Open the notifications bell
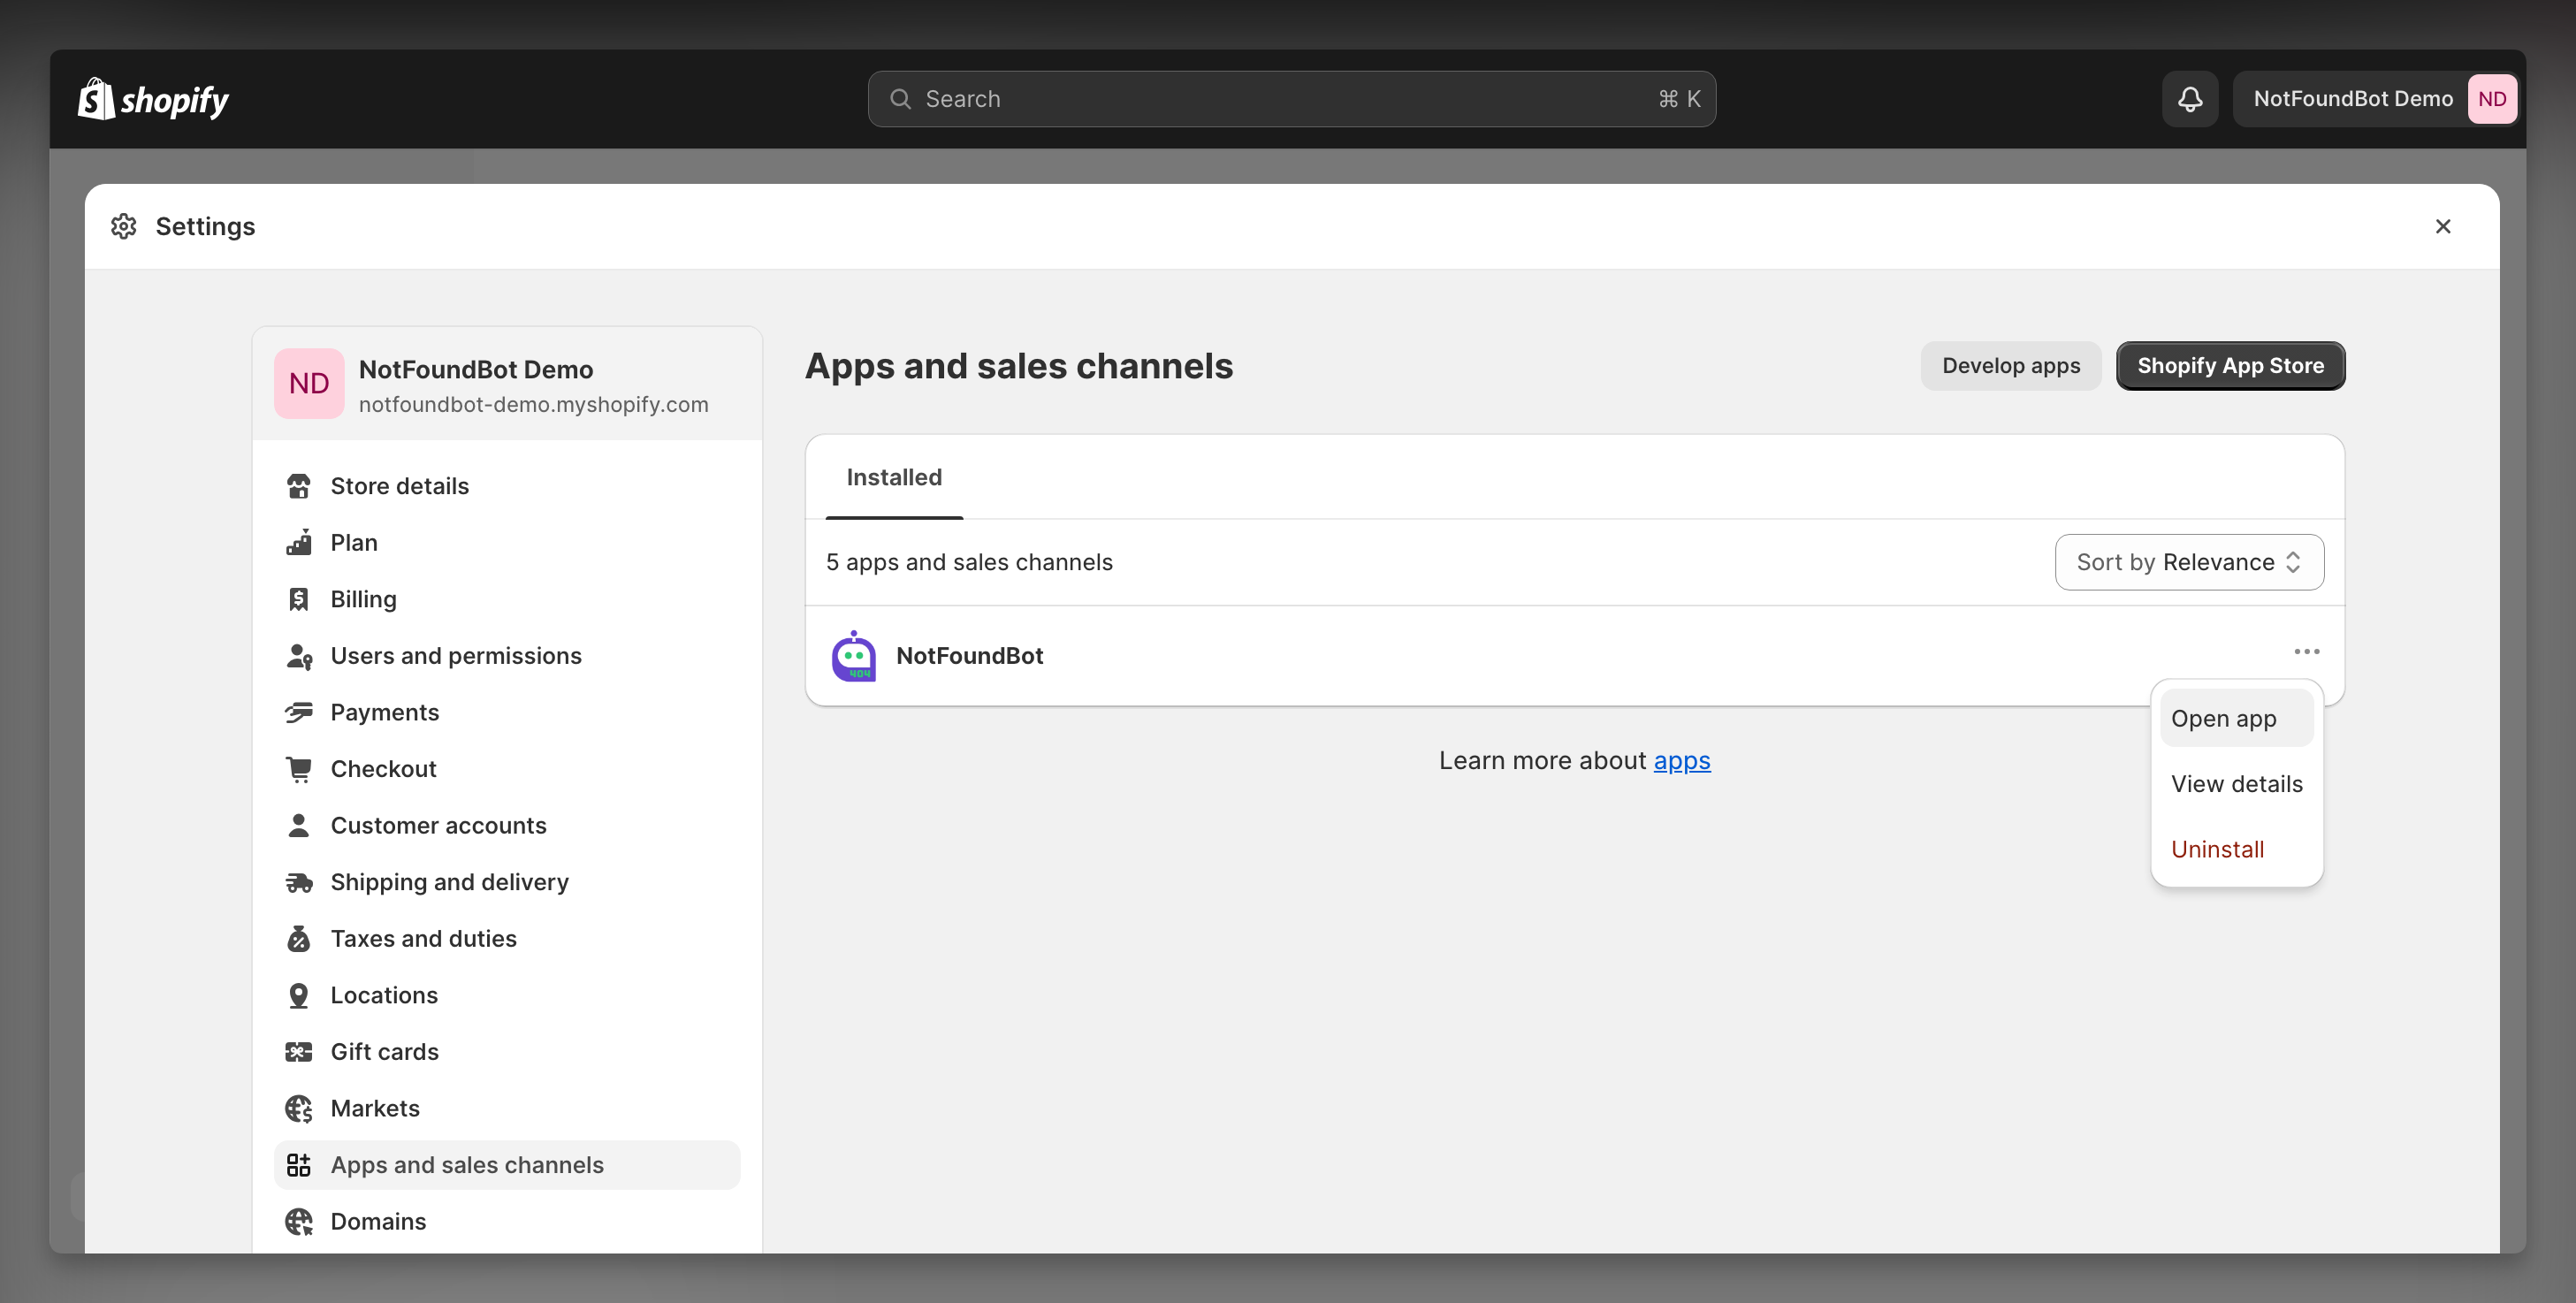 pos(2189,99)
